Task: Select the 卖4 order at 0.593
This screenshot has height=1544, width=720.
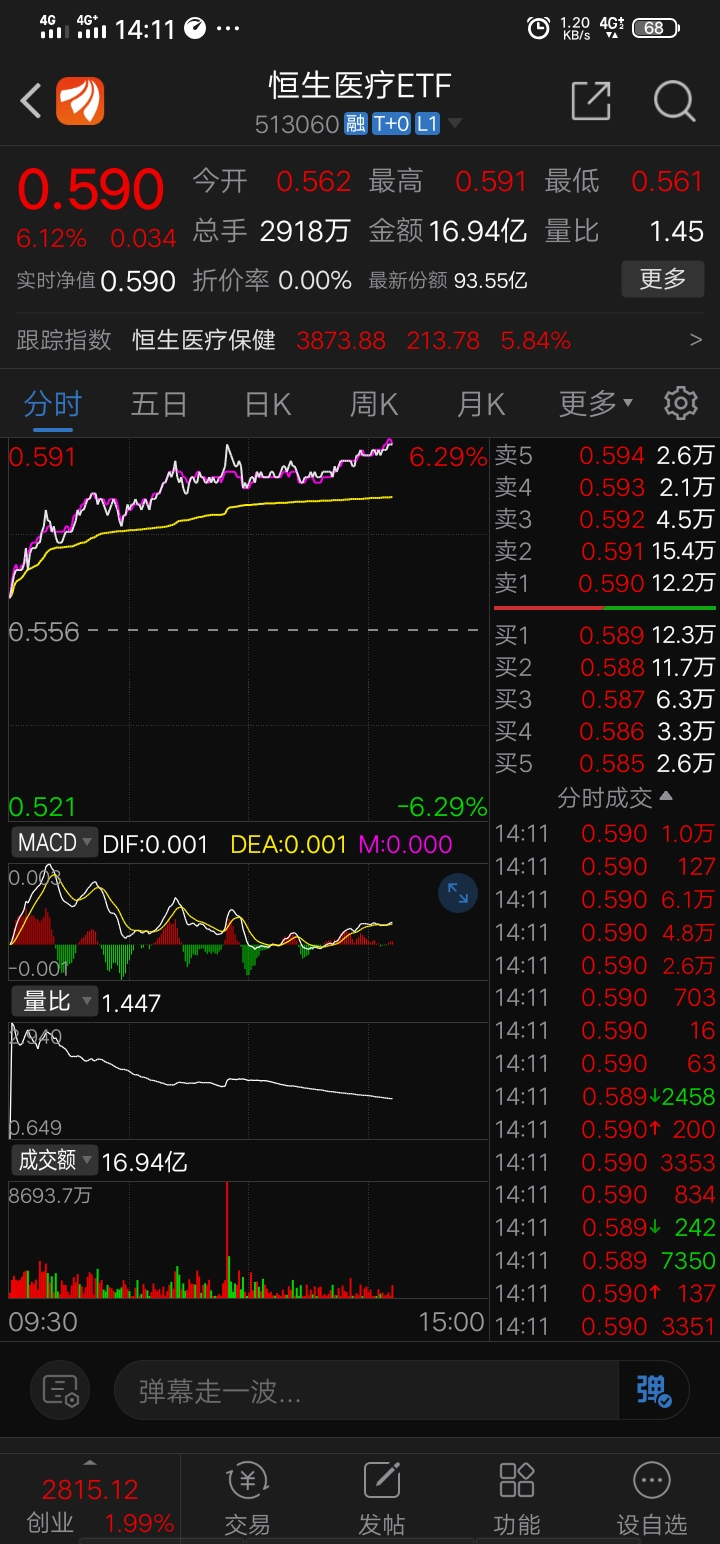Action: click(x=605, y=488)
